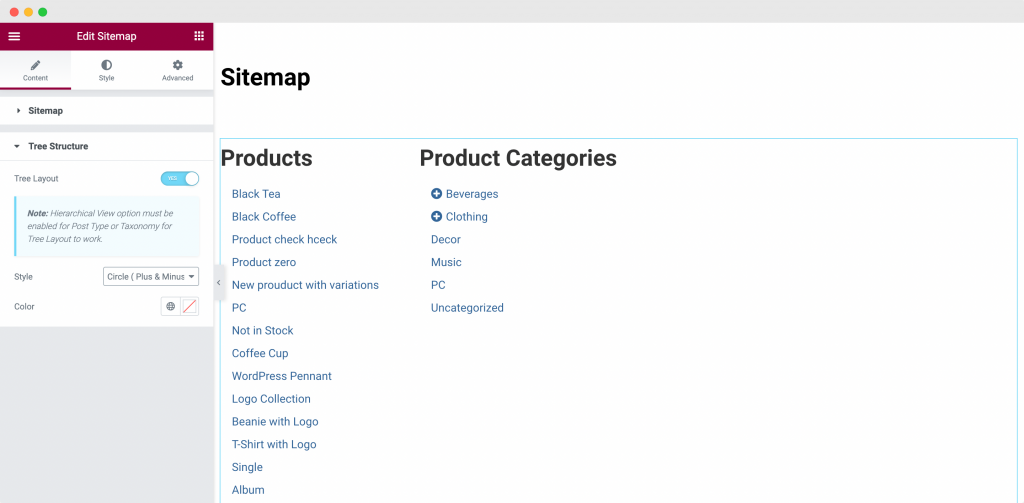Open the Music category link
The width and height of the screenshot is (1024, 503).
(446, 263)
